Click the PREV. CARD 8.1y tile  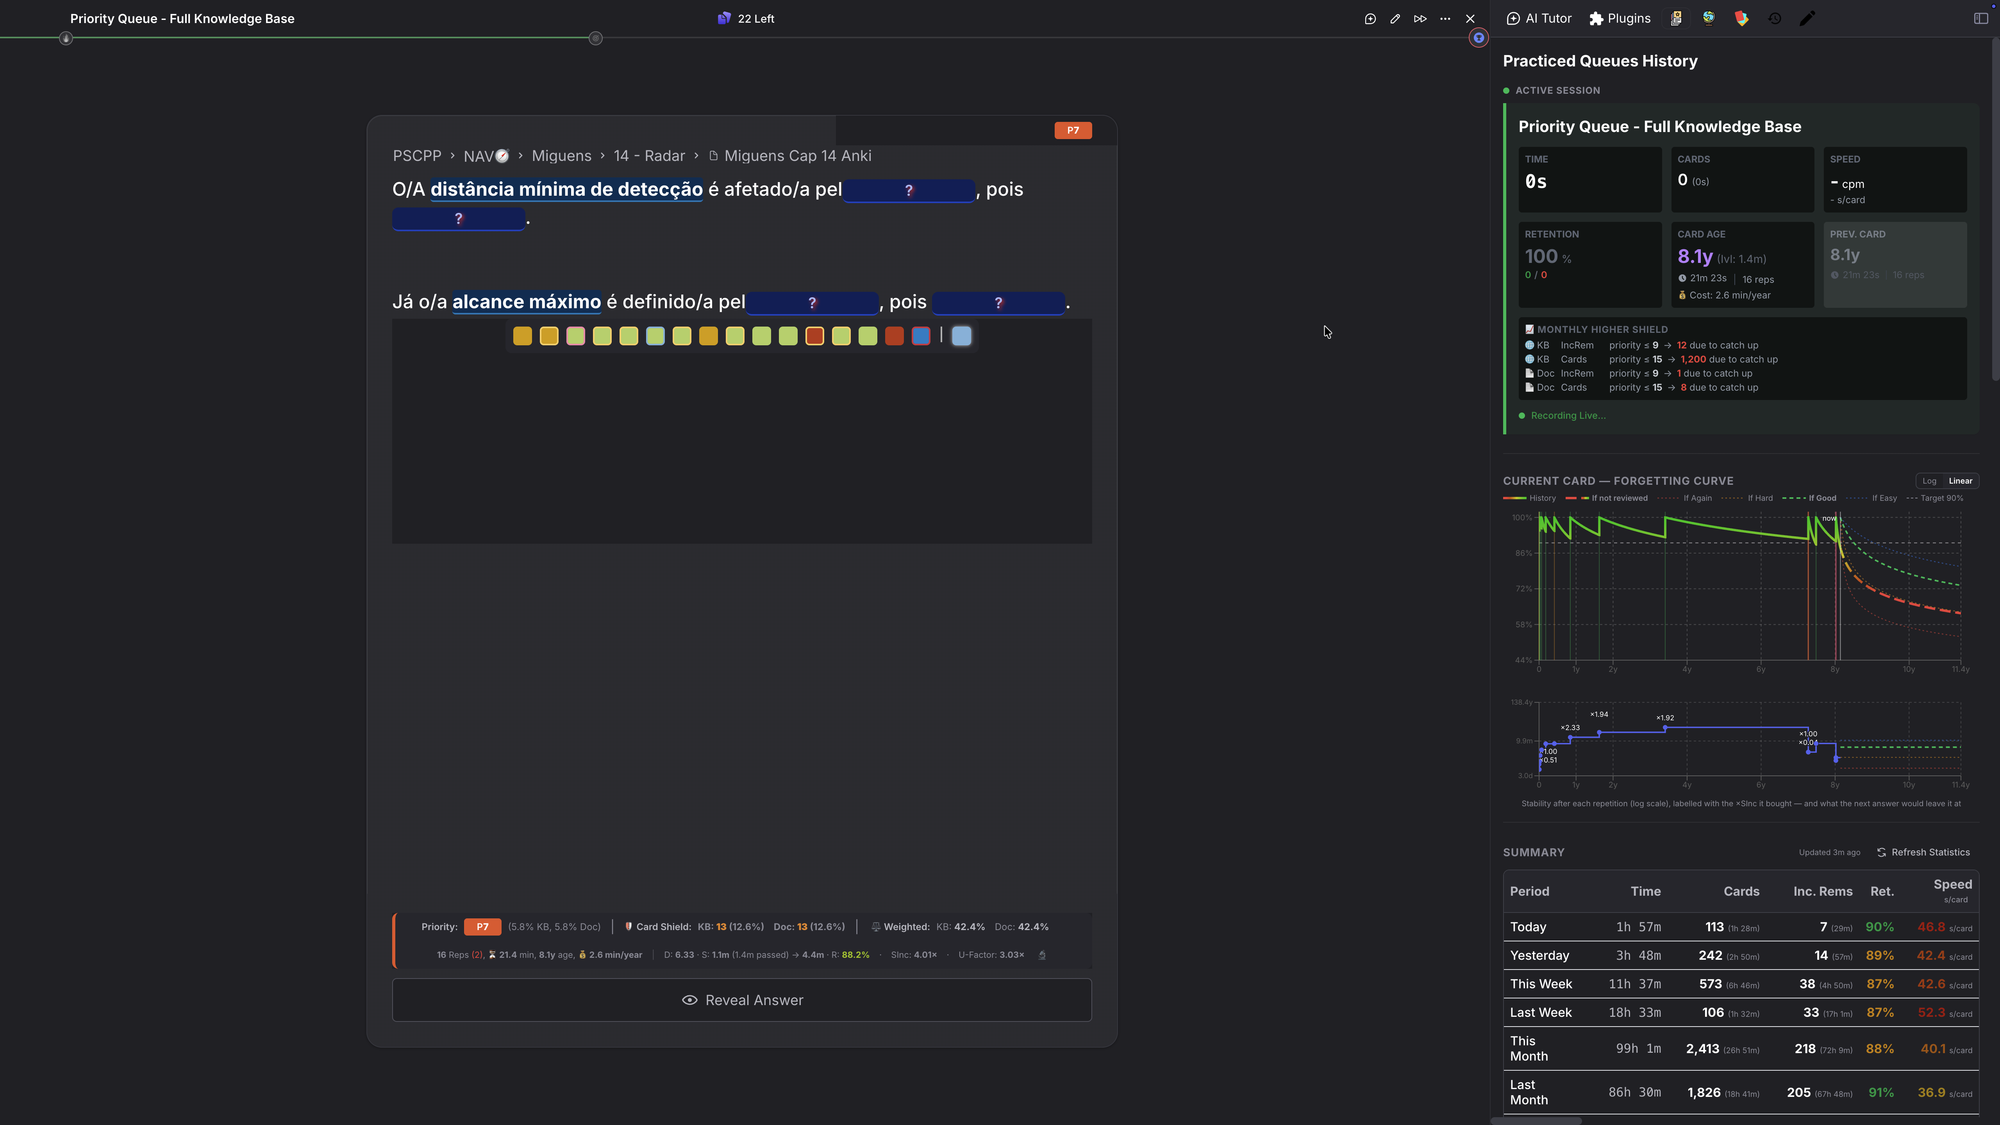[1895, 264]
